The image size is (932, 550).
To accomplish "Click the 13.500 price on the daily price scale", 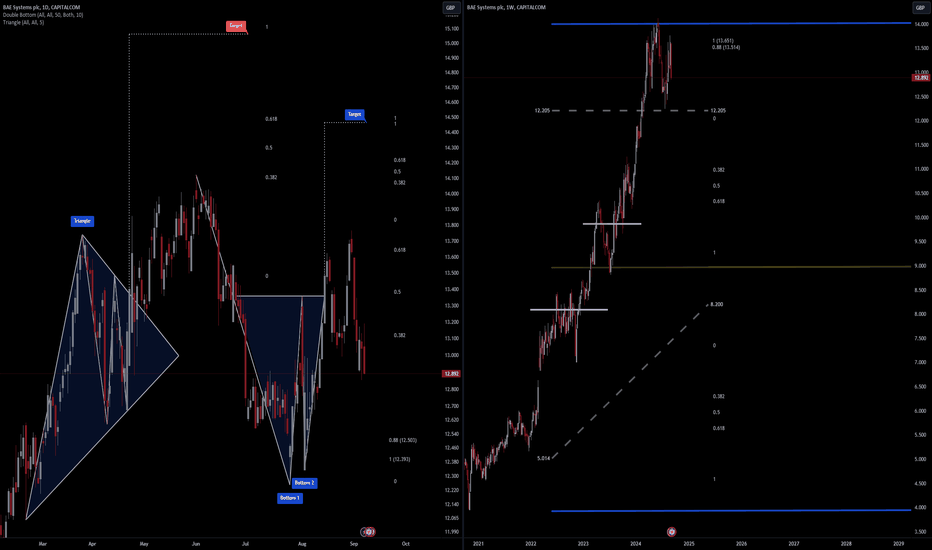I will click(x=452, y=274).
